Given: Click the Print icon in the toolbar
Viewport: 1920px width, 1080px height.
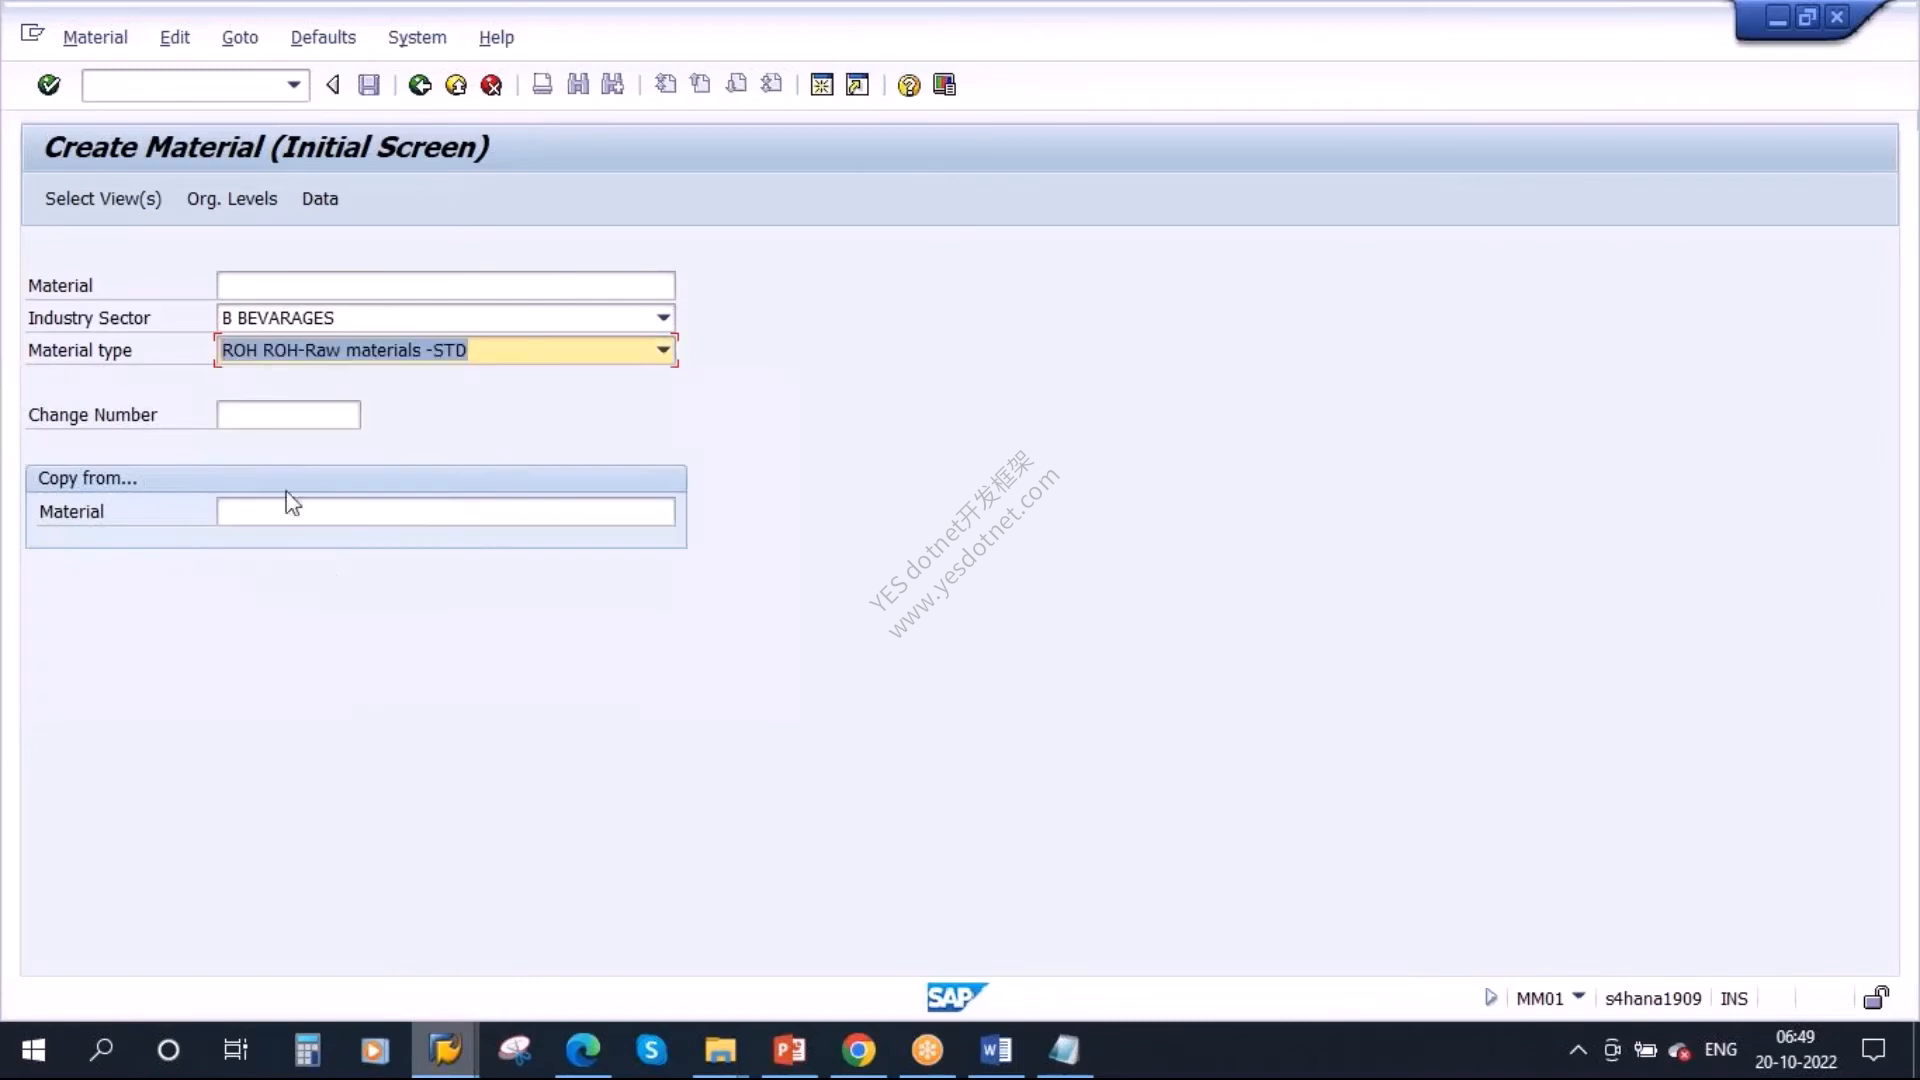Looking at the screenshot, I should click(x=542, y=85).
